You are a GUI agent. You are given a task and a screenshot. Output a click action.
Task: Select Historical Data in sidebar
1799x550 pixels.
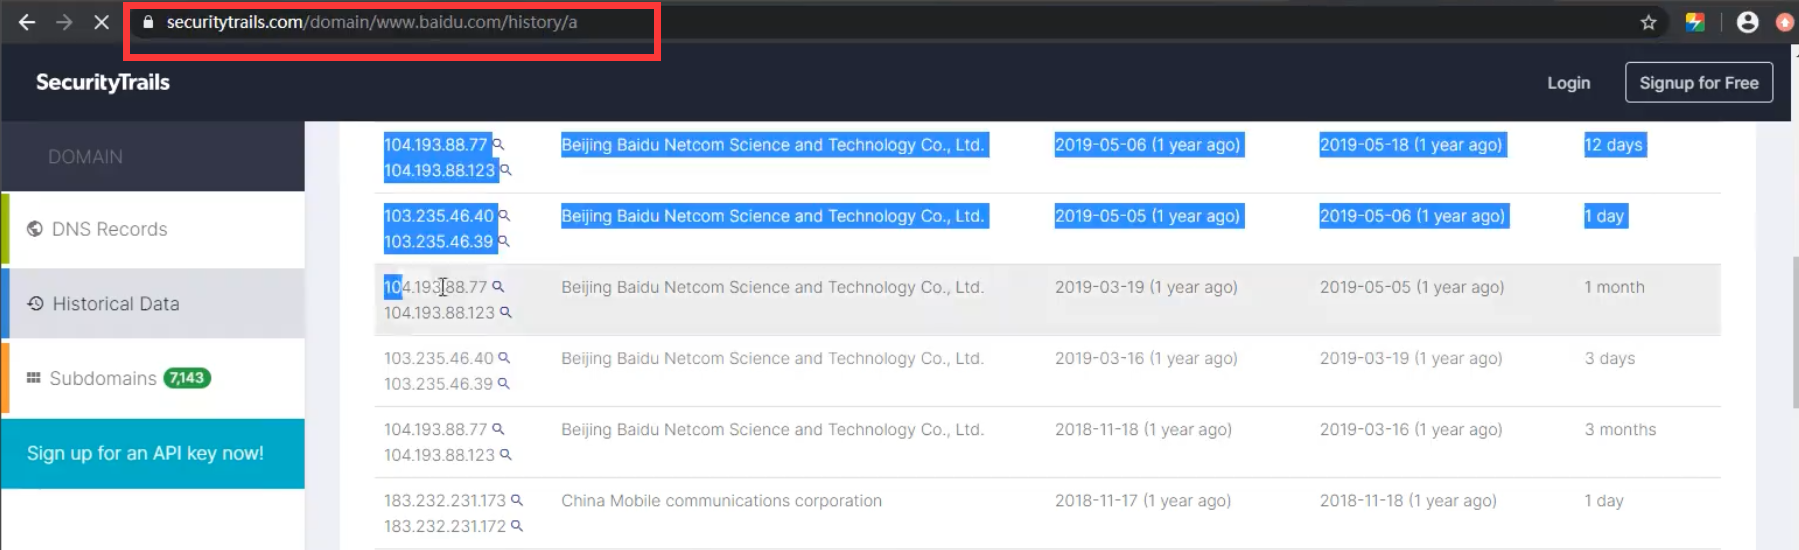click(x=115, y=304)
